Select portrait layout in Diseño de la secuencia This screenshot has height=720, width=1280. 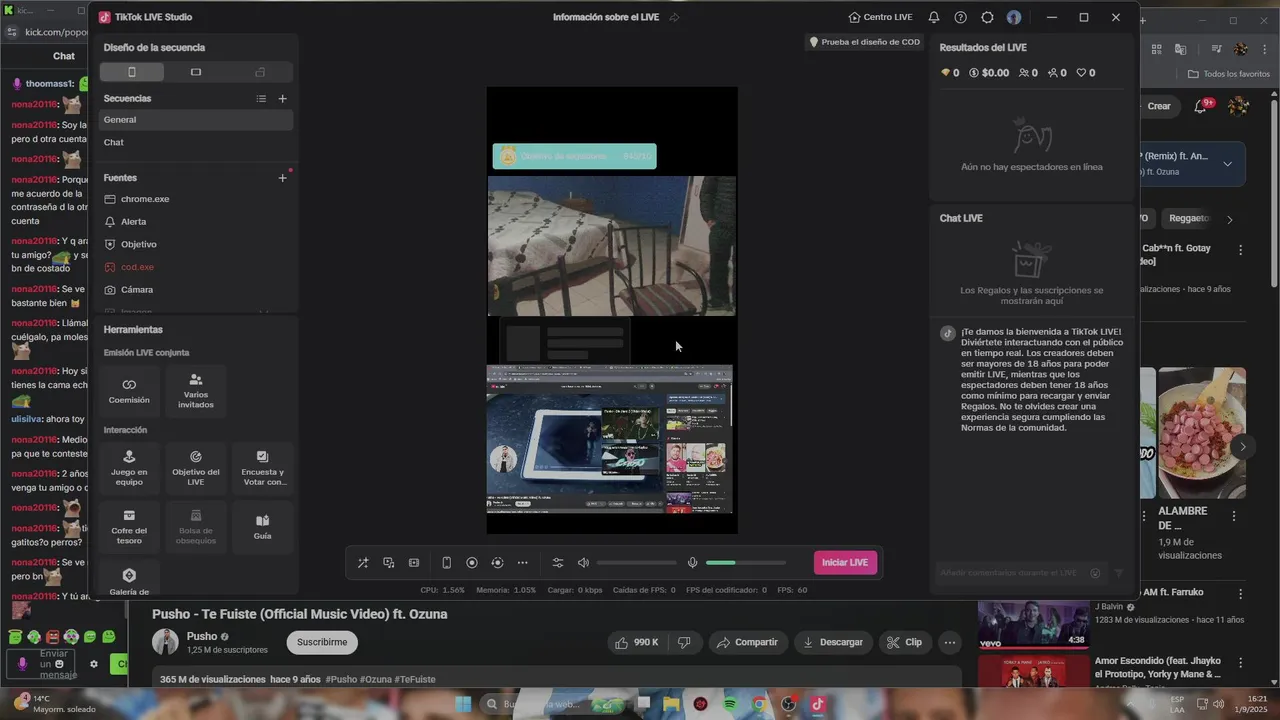131,72
